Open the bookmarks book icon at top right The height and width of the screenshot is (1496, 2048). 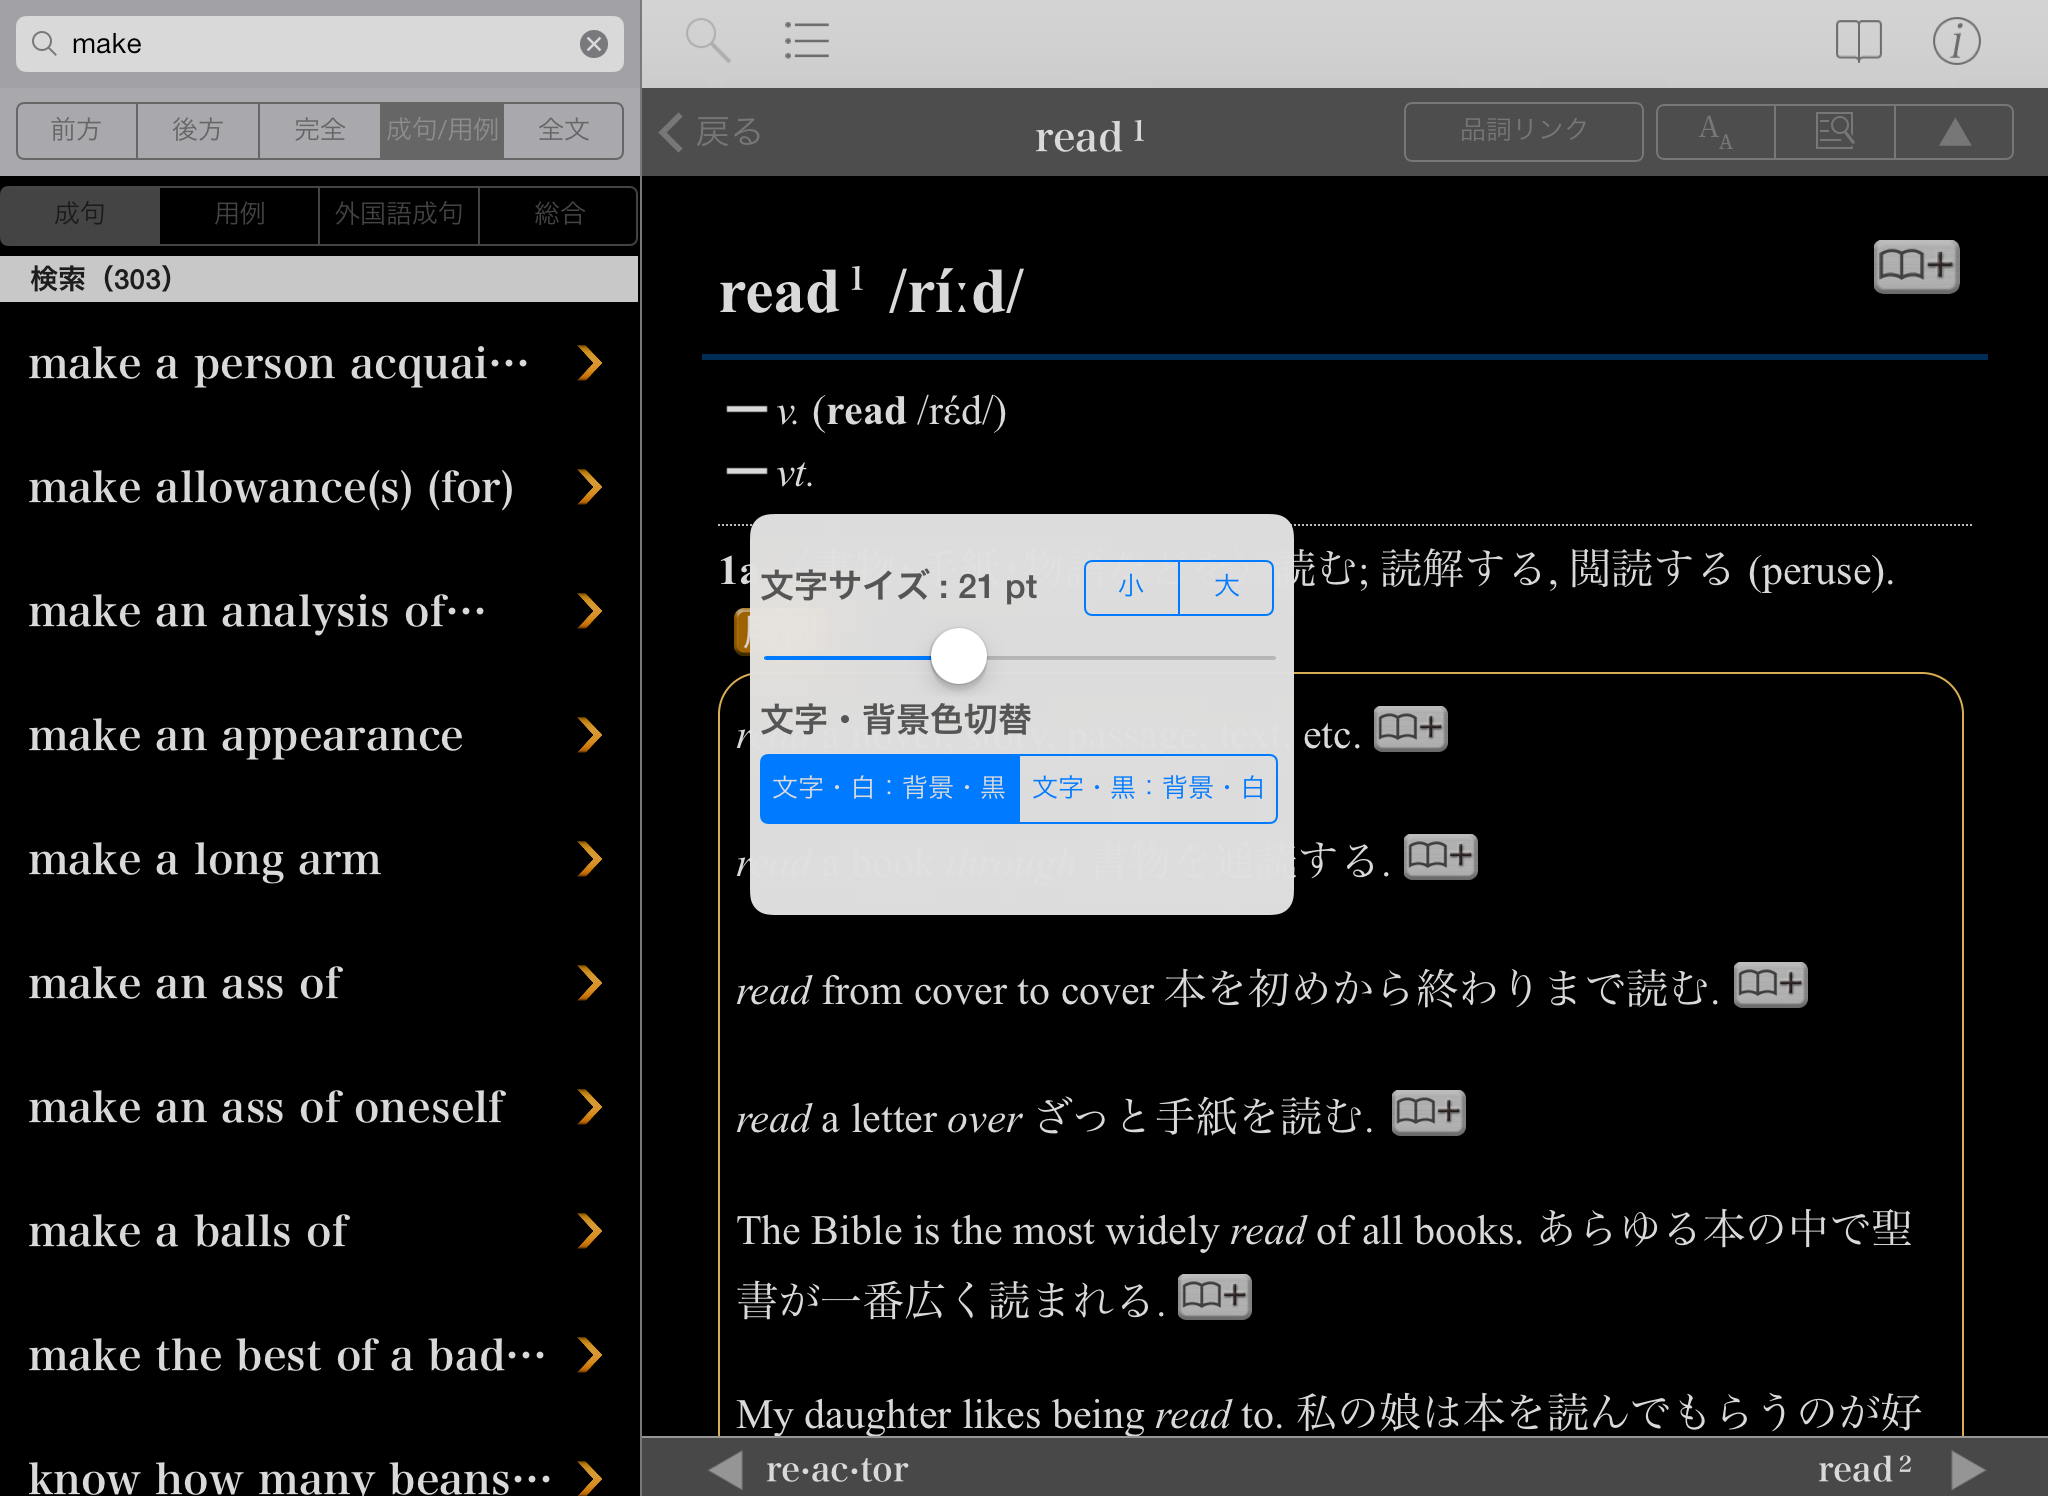(x=1858, y=41)
